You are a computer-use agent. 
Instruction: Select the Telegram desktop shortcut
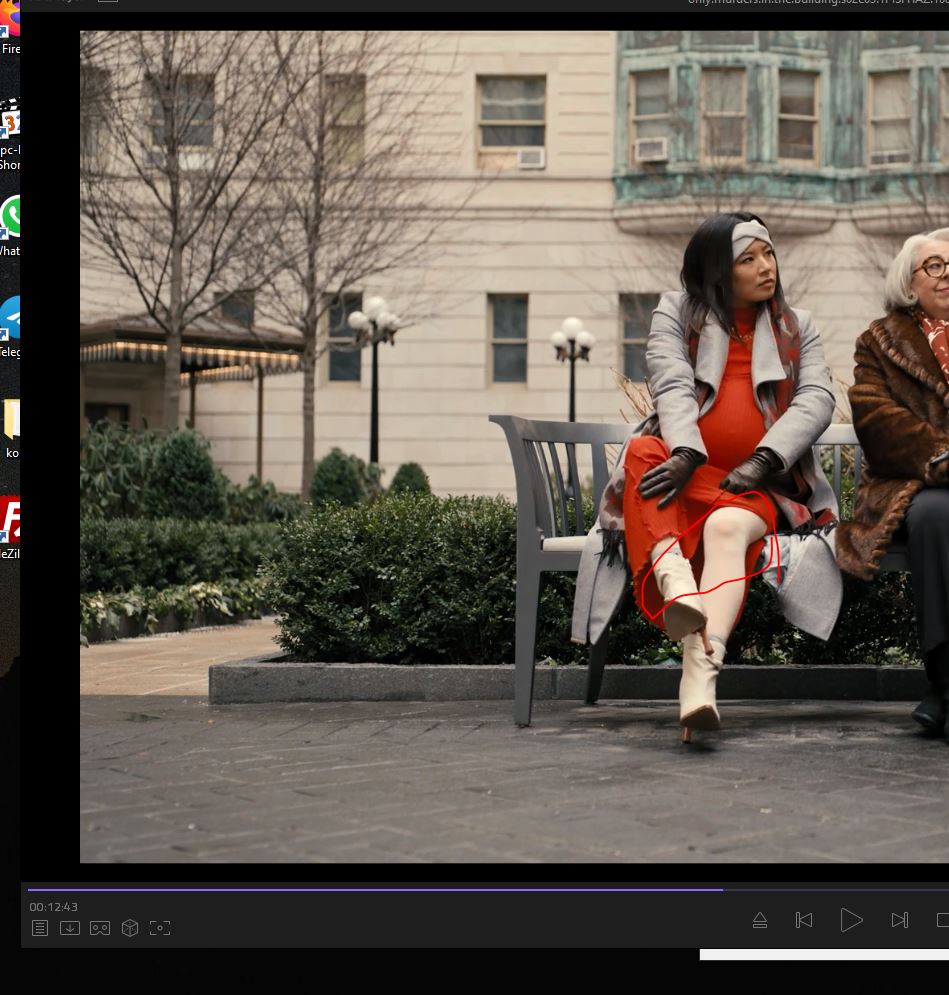coord(11,322)
